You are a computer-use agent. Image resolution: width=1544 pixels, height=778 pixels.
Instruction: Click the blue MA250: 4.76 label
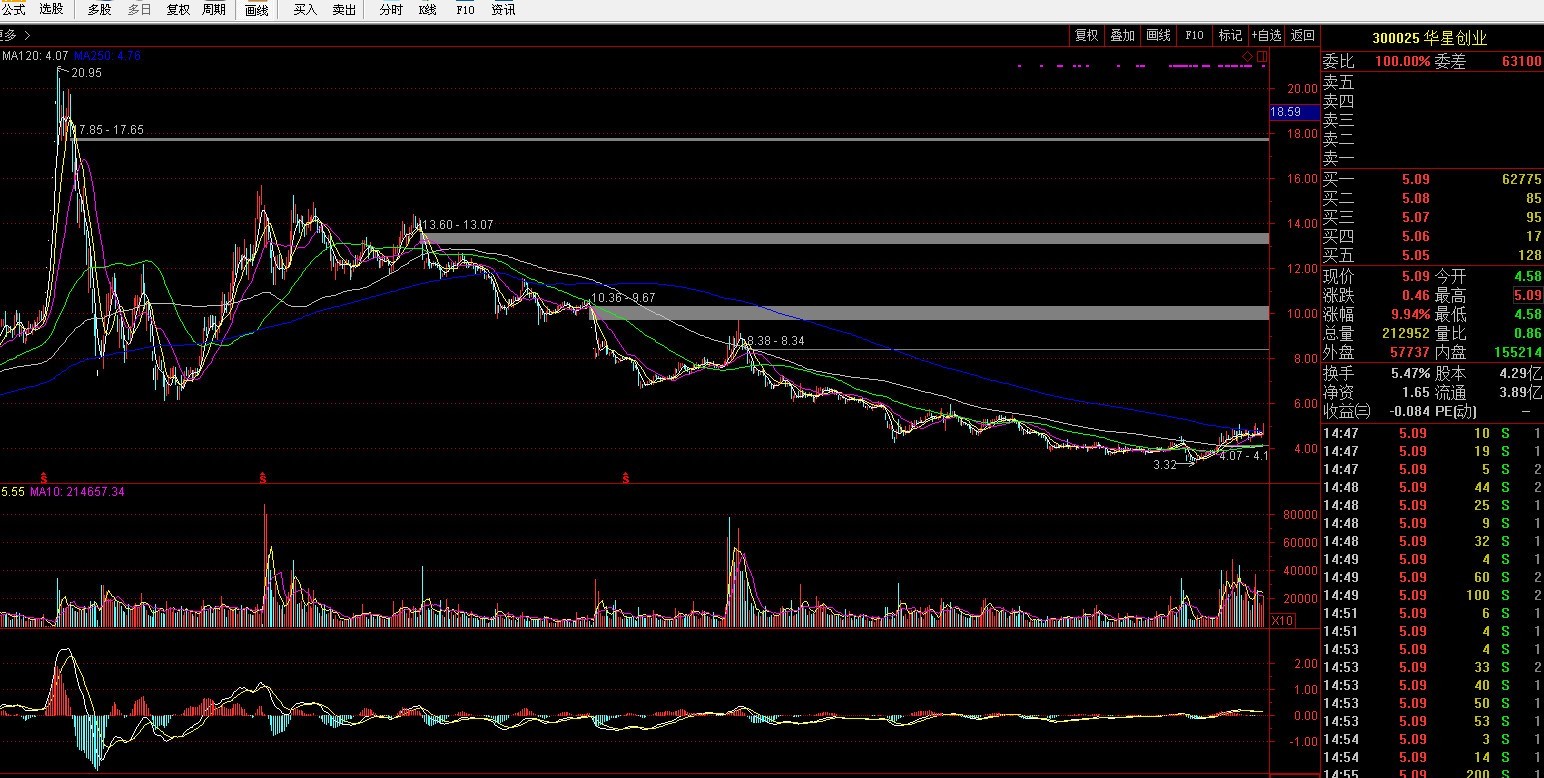(107, 56)
